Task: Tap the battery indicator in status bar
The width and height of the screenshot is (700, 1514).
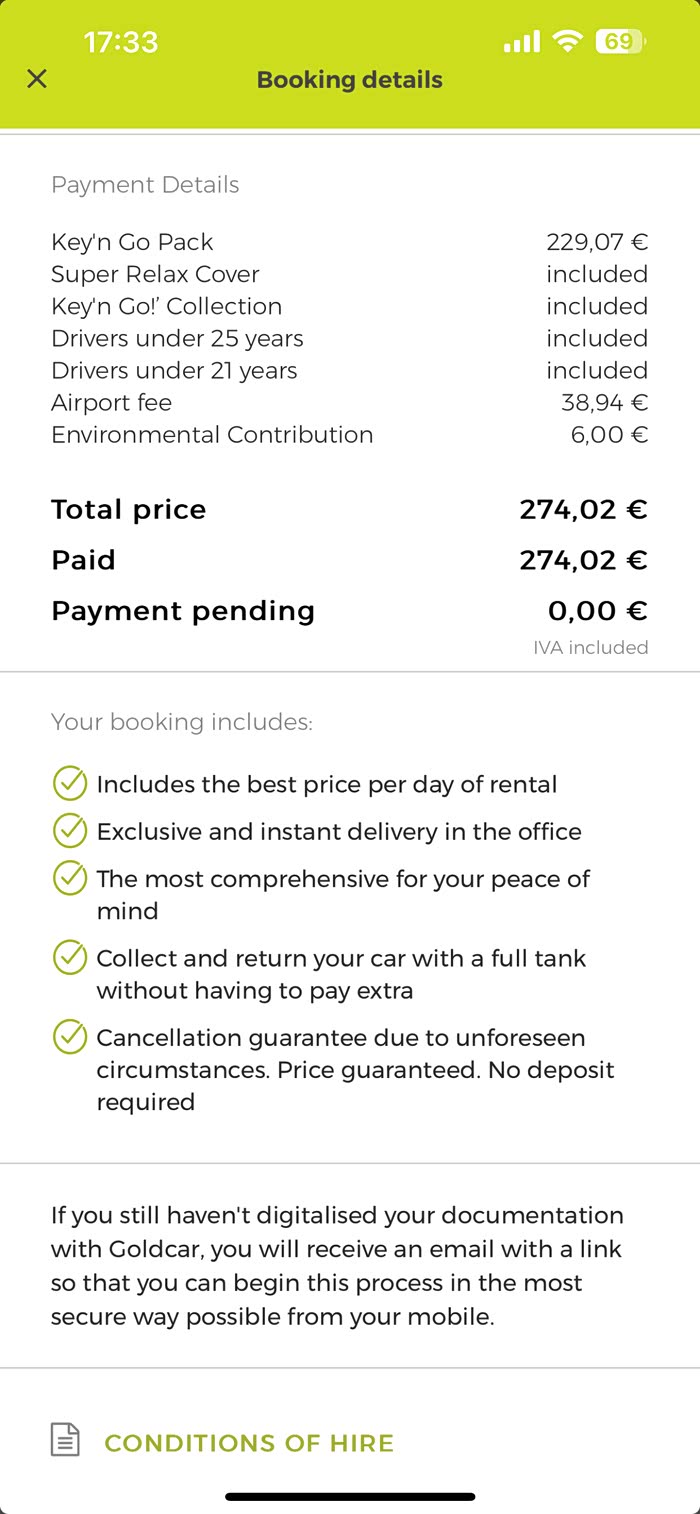Action: point(621,42)
